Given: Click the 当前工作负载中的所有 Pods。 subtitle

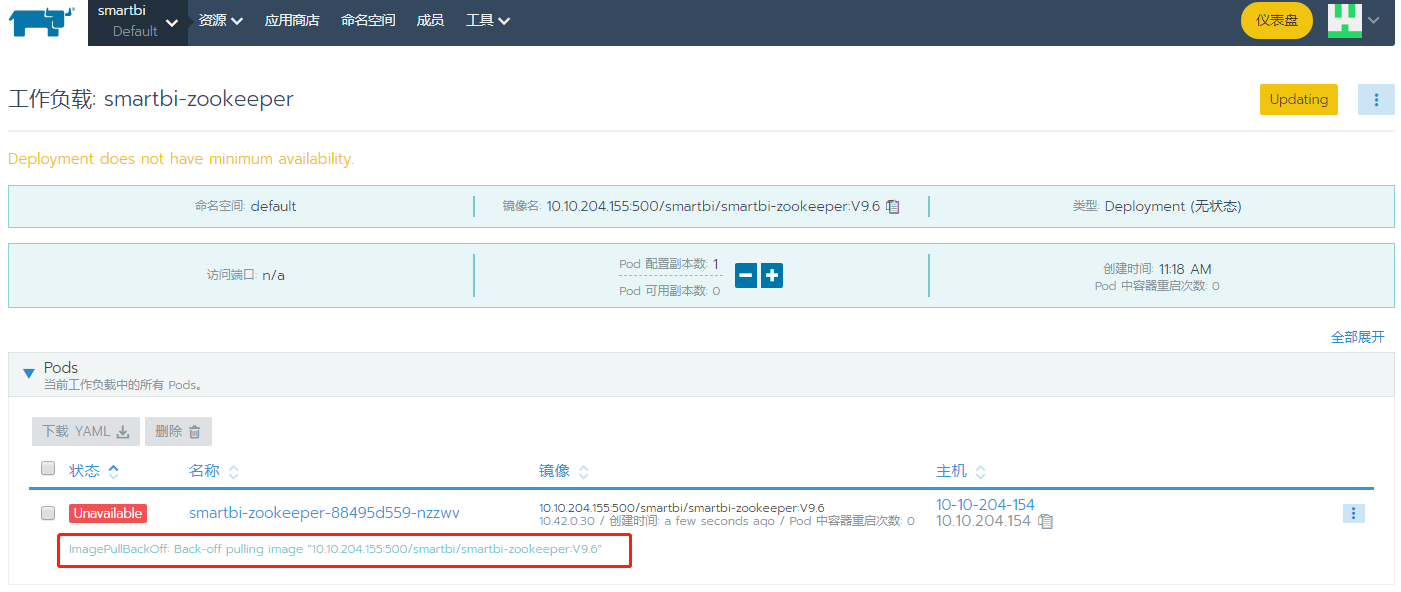Looking at the screenshot, I should pyautogui.click(x=125, y=385).
